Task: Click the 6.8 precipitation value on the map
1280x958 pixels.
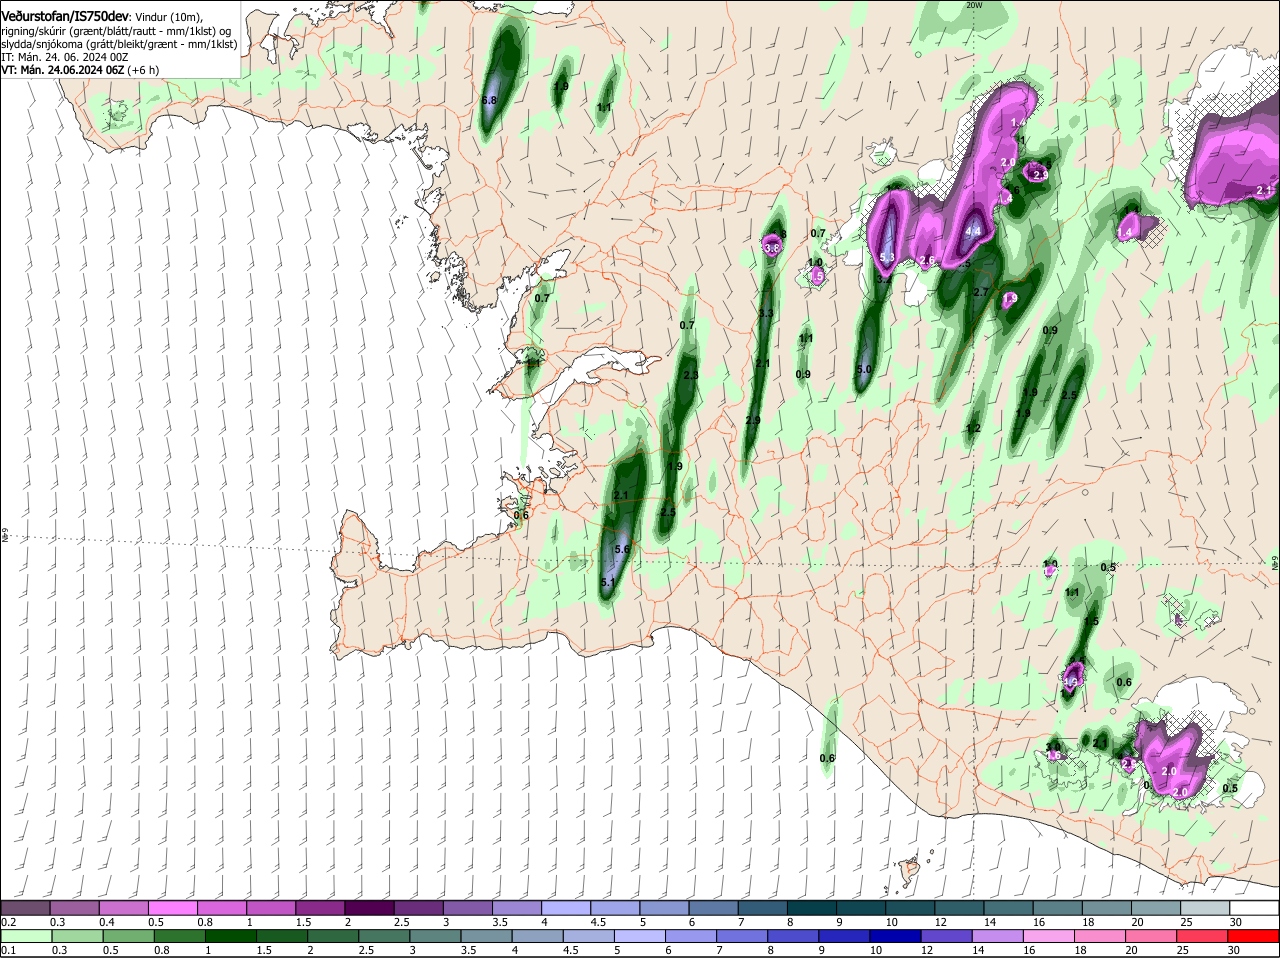Action: 489,101
